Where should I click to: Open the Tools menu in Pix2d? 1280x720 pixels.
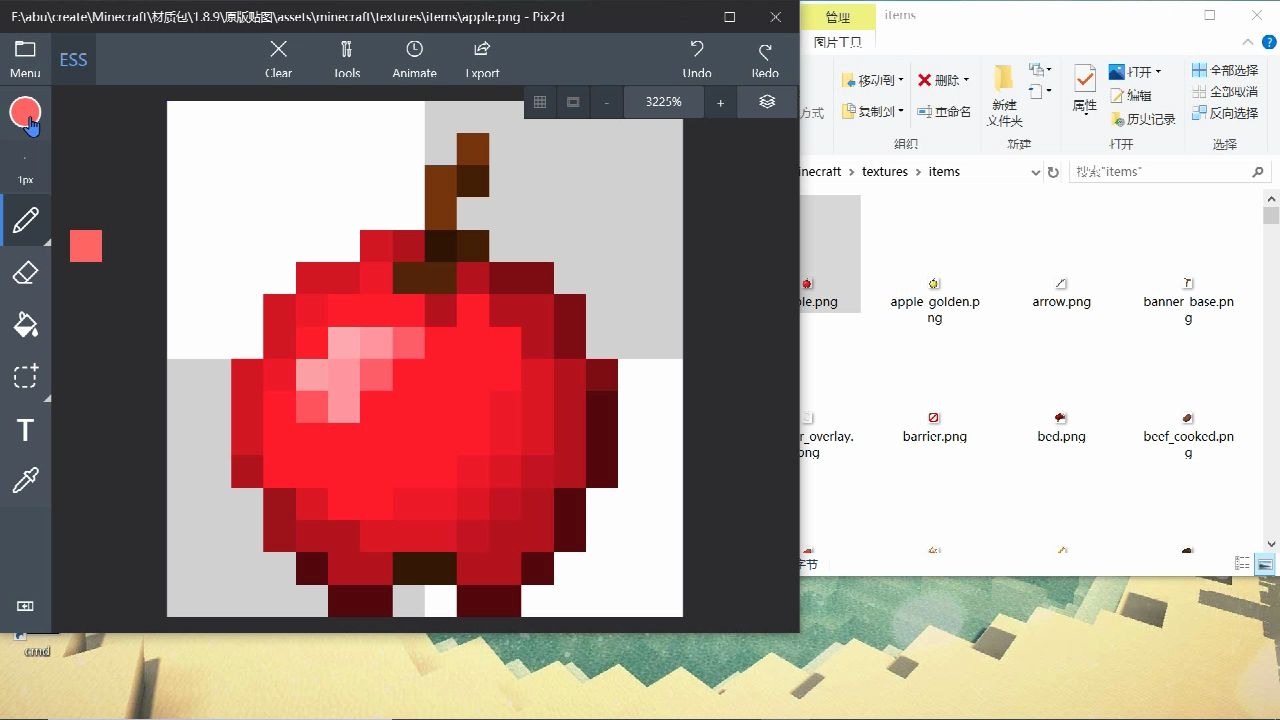346,59
